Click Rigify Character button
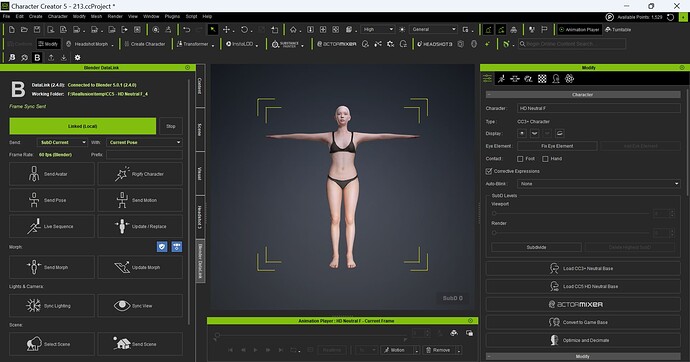 (140, 174)
